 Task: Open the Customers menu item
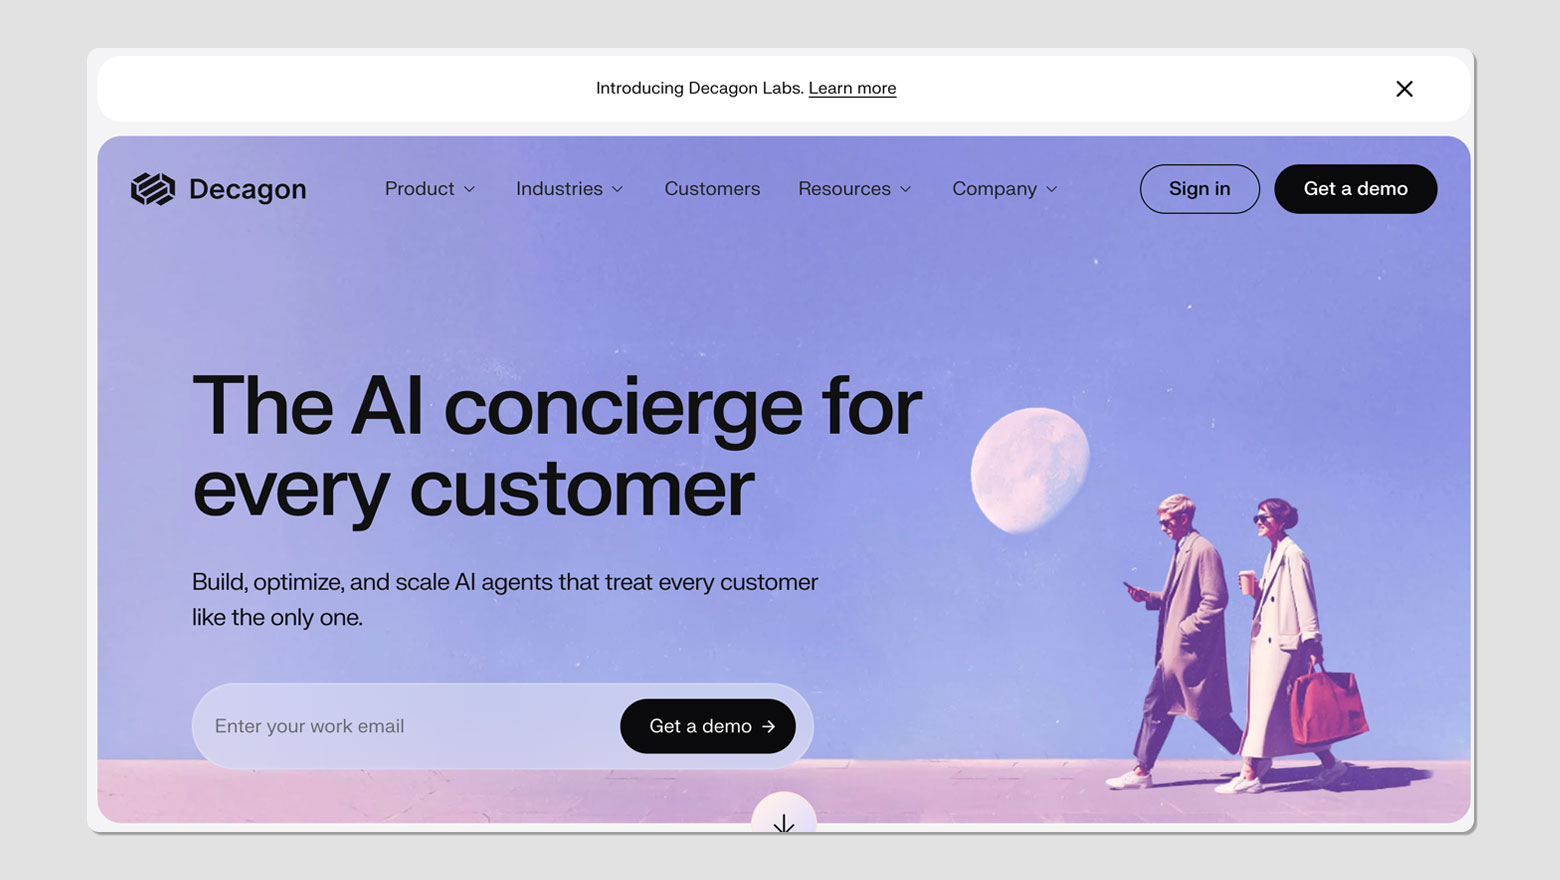tap(712, 189)
